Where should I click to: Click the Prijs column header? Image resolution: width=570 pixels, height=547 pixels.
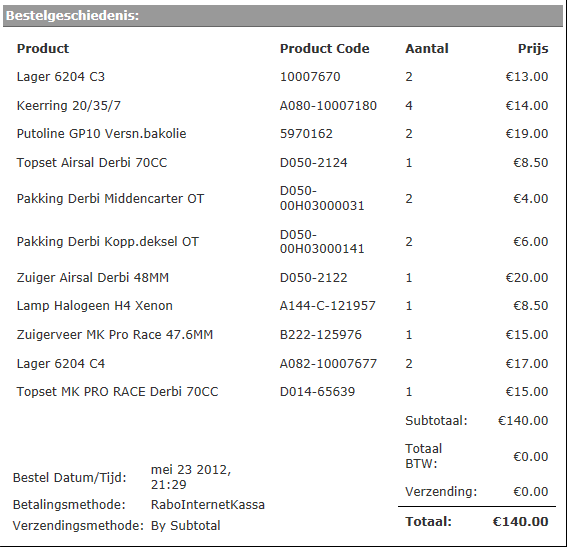coord(533,49)
